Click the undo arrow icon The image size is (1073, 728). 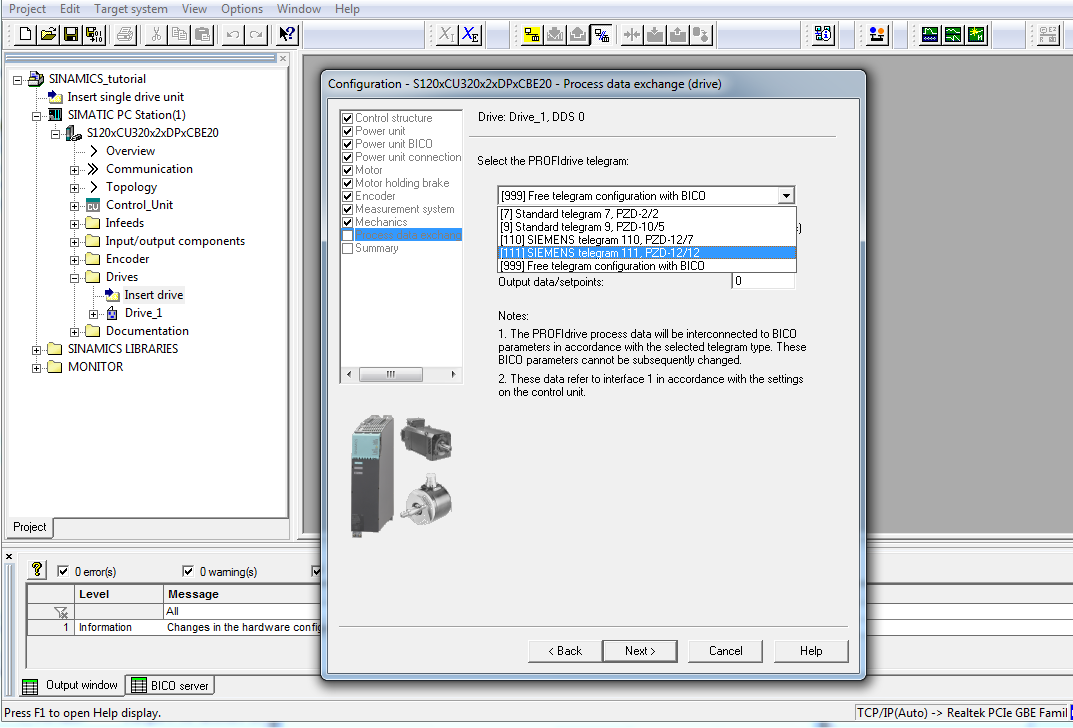(233, 34)
